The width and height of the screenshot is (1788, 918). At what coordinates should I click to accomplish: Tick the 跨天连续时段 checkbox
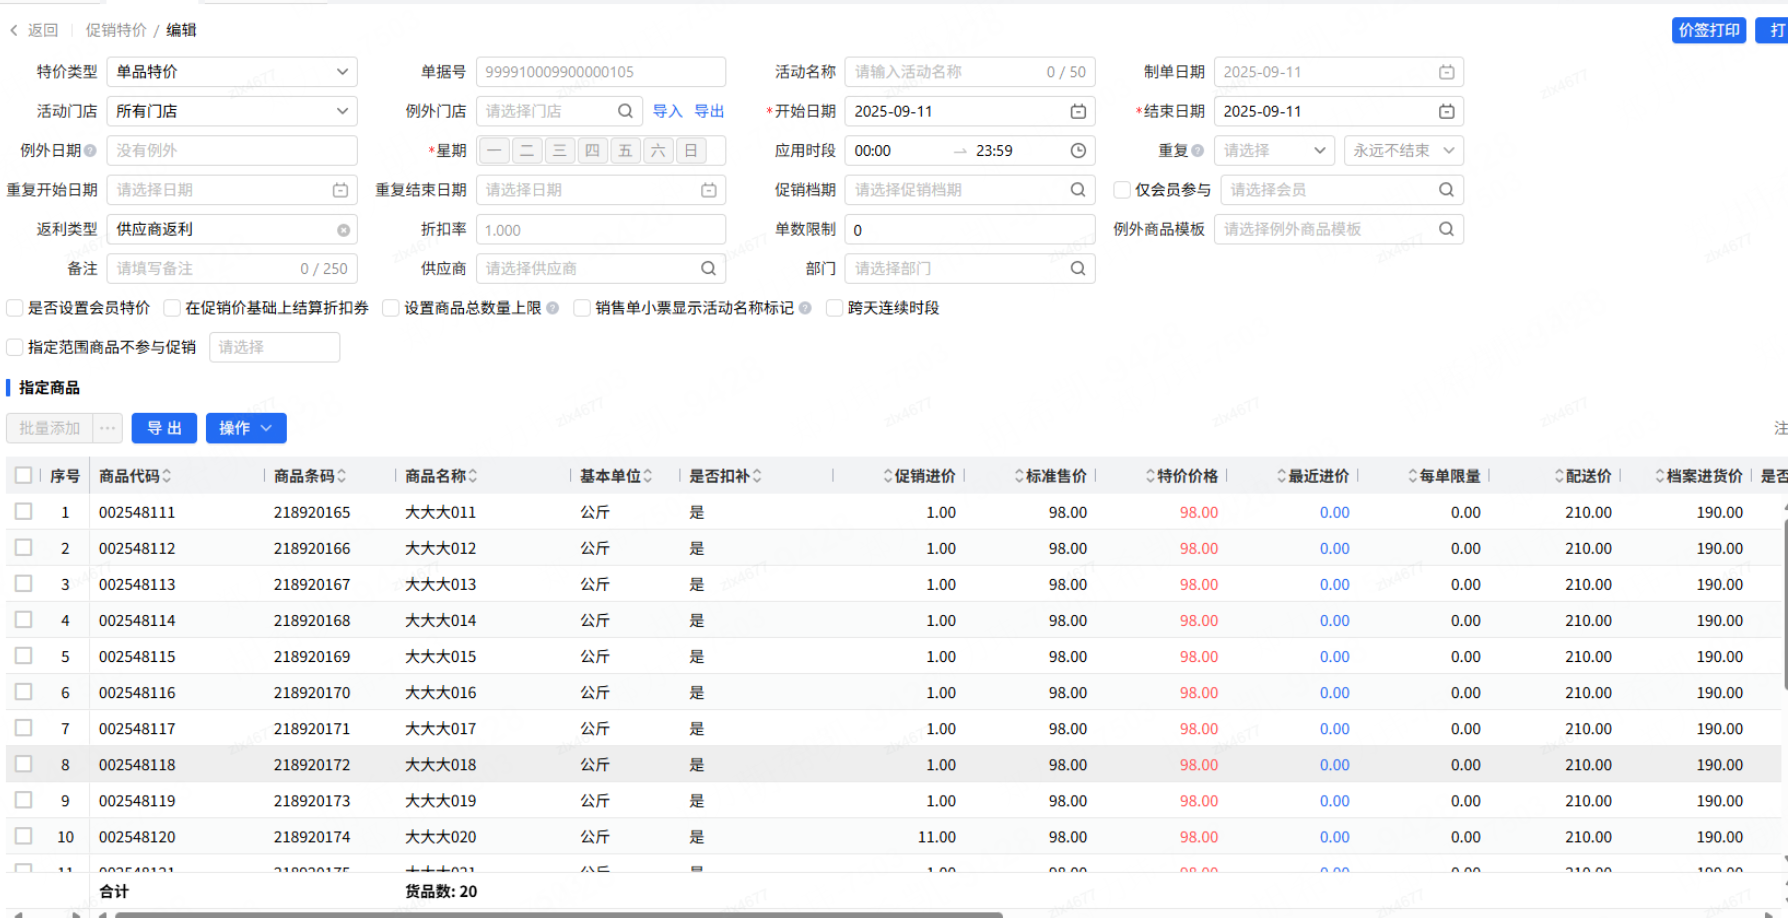coord(835,308)
